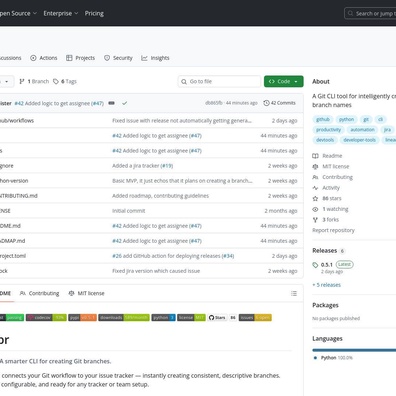This screenshot has height=396, width=396.
Task: View the 6 Tags link
Action: click(x=65, y=81)
